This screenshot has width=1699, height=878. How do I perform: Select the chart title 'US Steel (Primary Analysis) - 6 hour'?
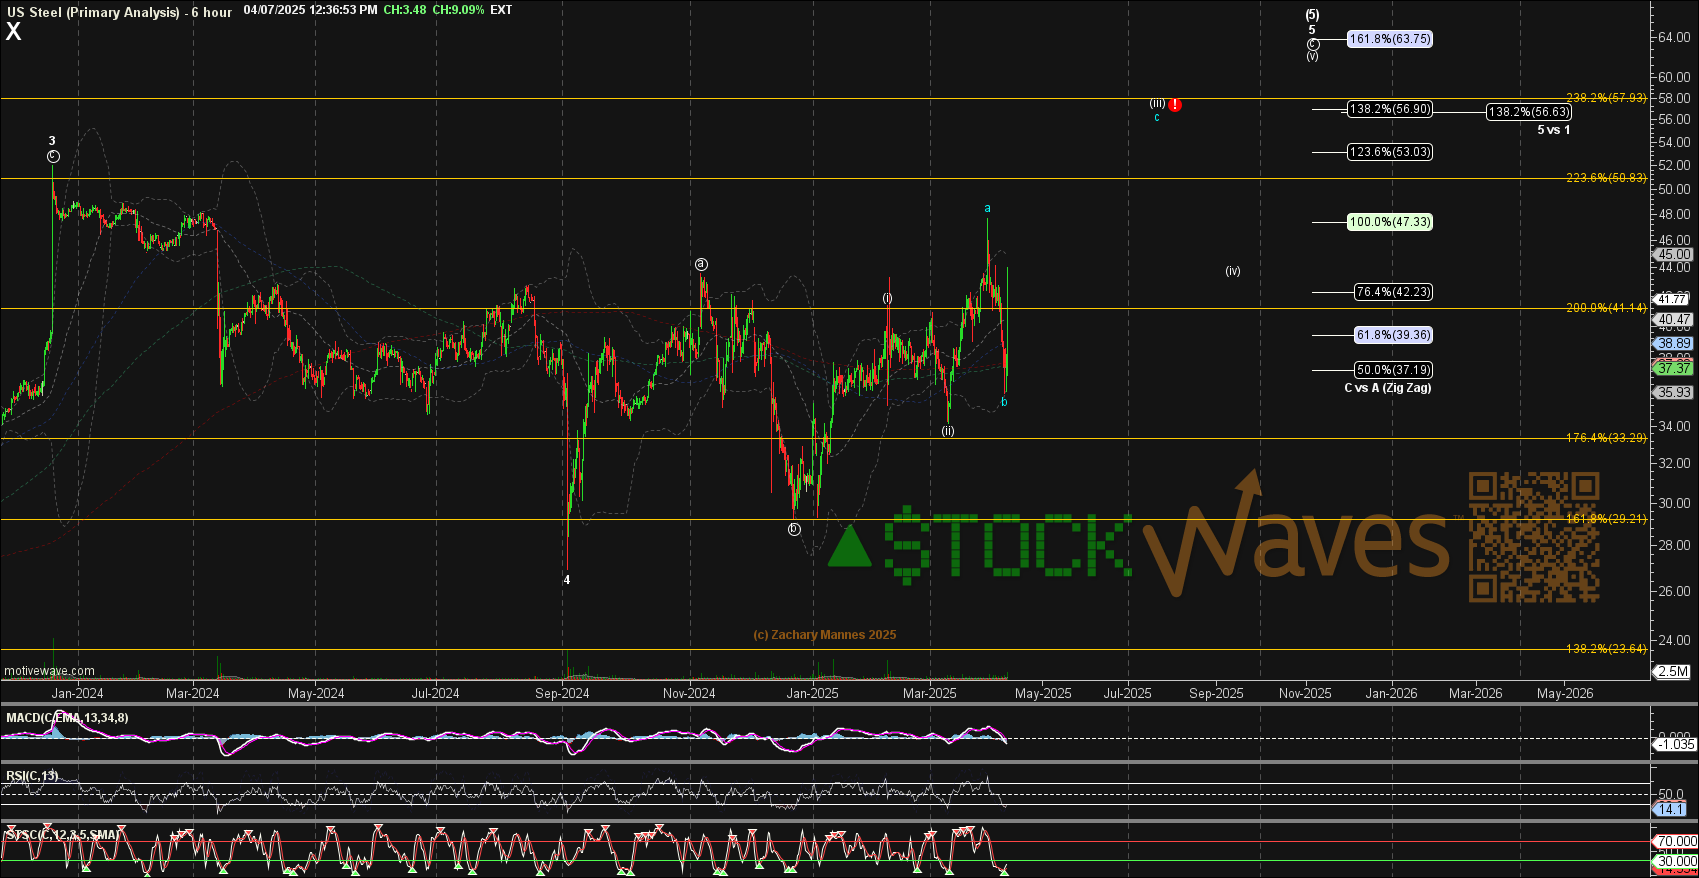[x=119, y=12]
